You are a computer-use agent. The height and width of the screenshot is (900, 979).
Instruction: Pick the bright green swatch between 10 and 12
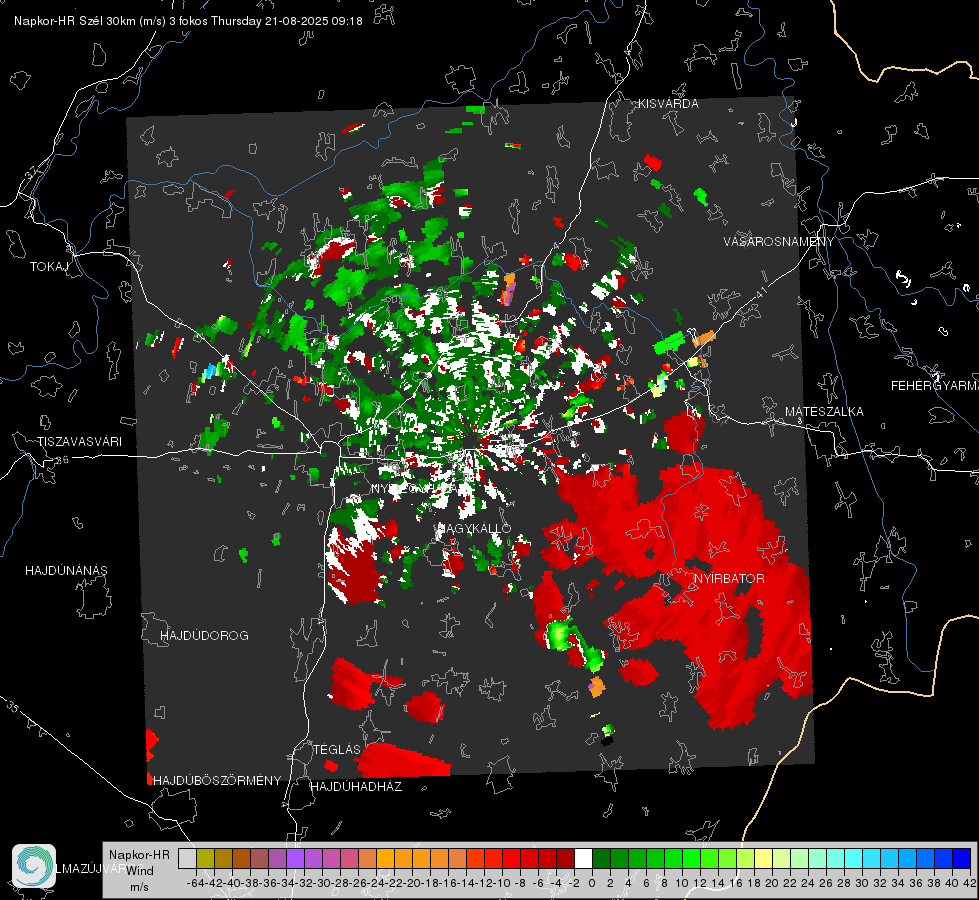[691, 858]
